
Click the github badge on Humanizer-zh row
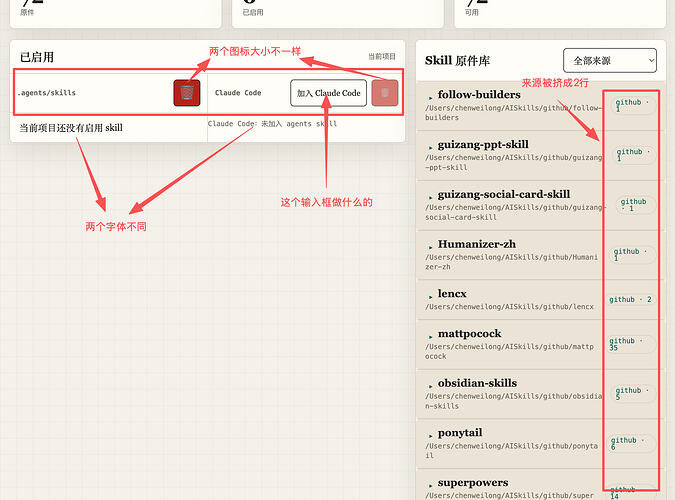pyautogui.click(x=632, y=254)
